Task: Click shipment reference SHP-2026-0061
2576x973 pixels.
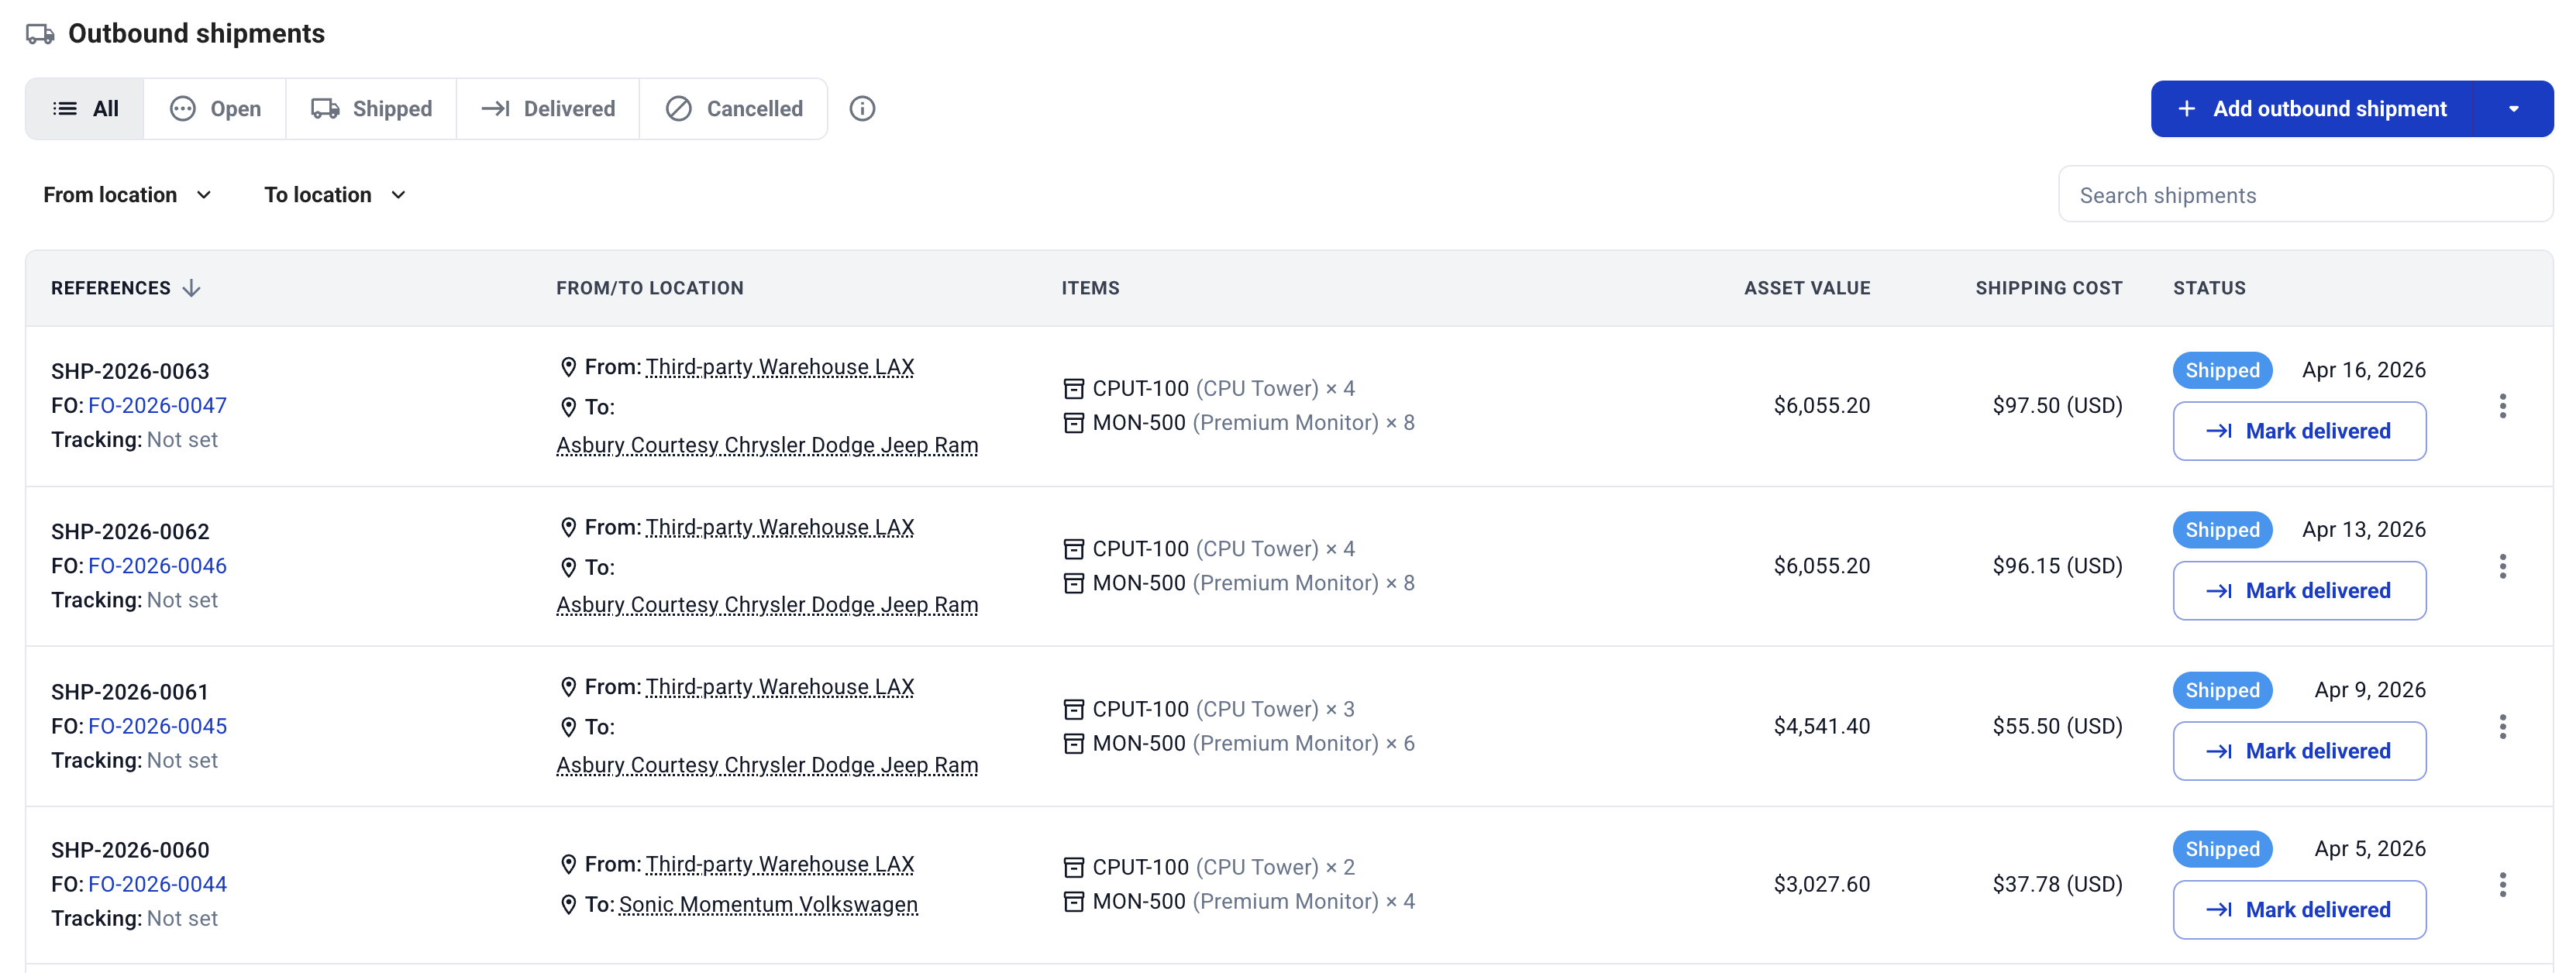Action: [130, 692]
